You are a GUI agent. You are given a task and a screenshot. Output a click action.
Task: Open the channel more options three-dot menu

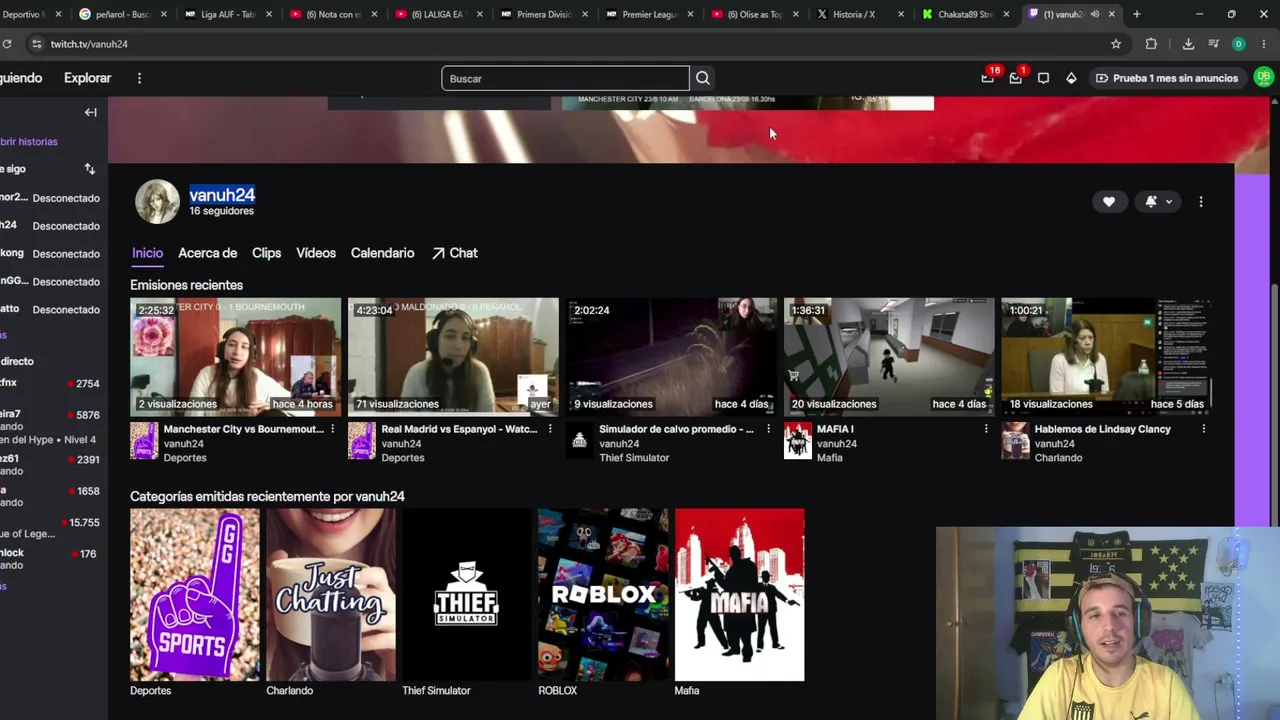pyautogui.click(x=1201, y=201)
